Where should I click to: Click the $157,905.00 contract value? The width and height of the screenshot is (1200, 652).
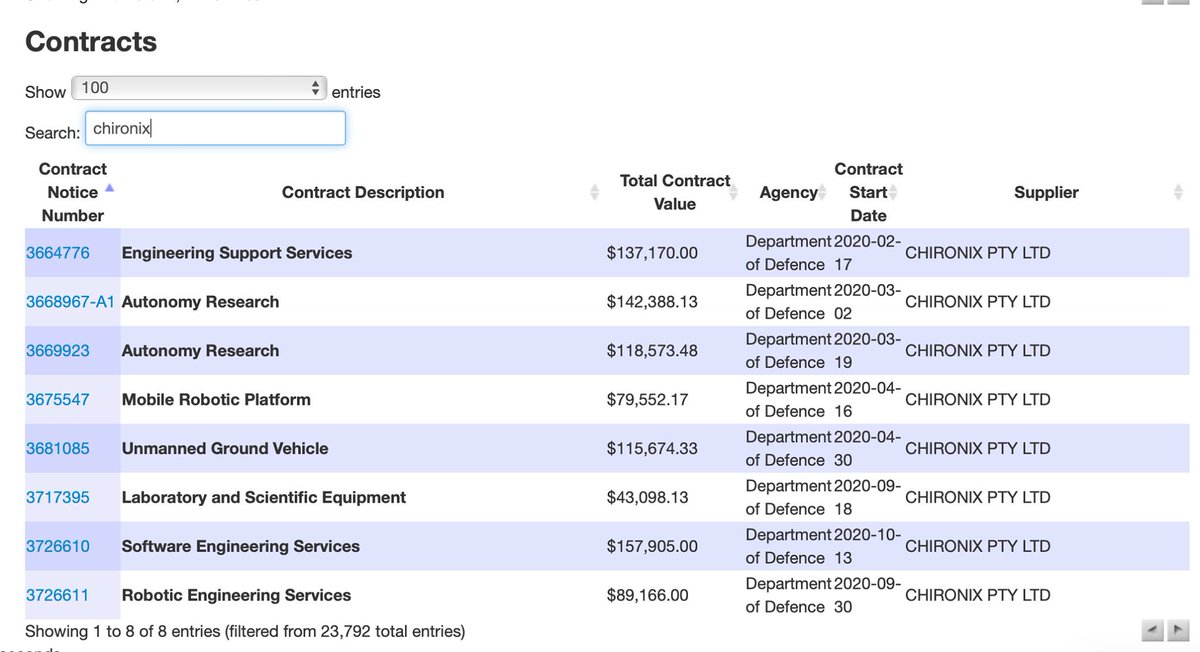[x=652, y=547]
